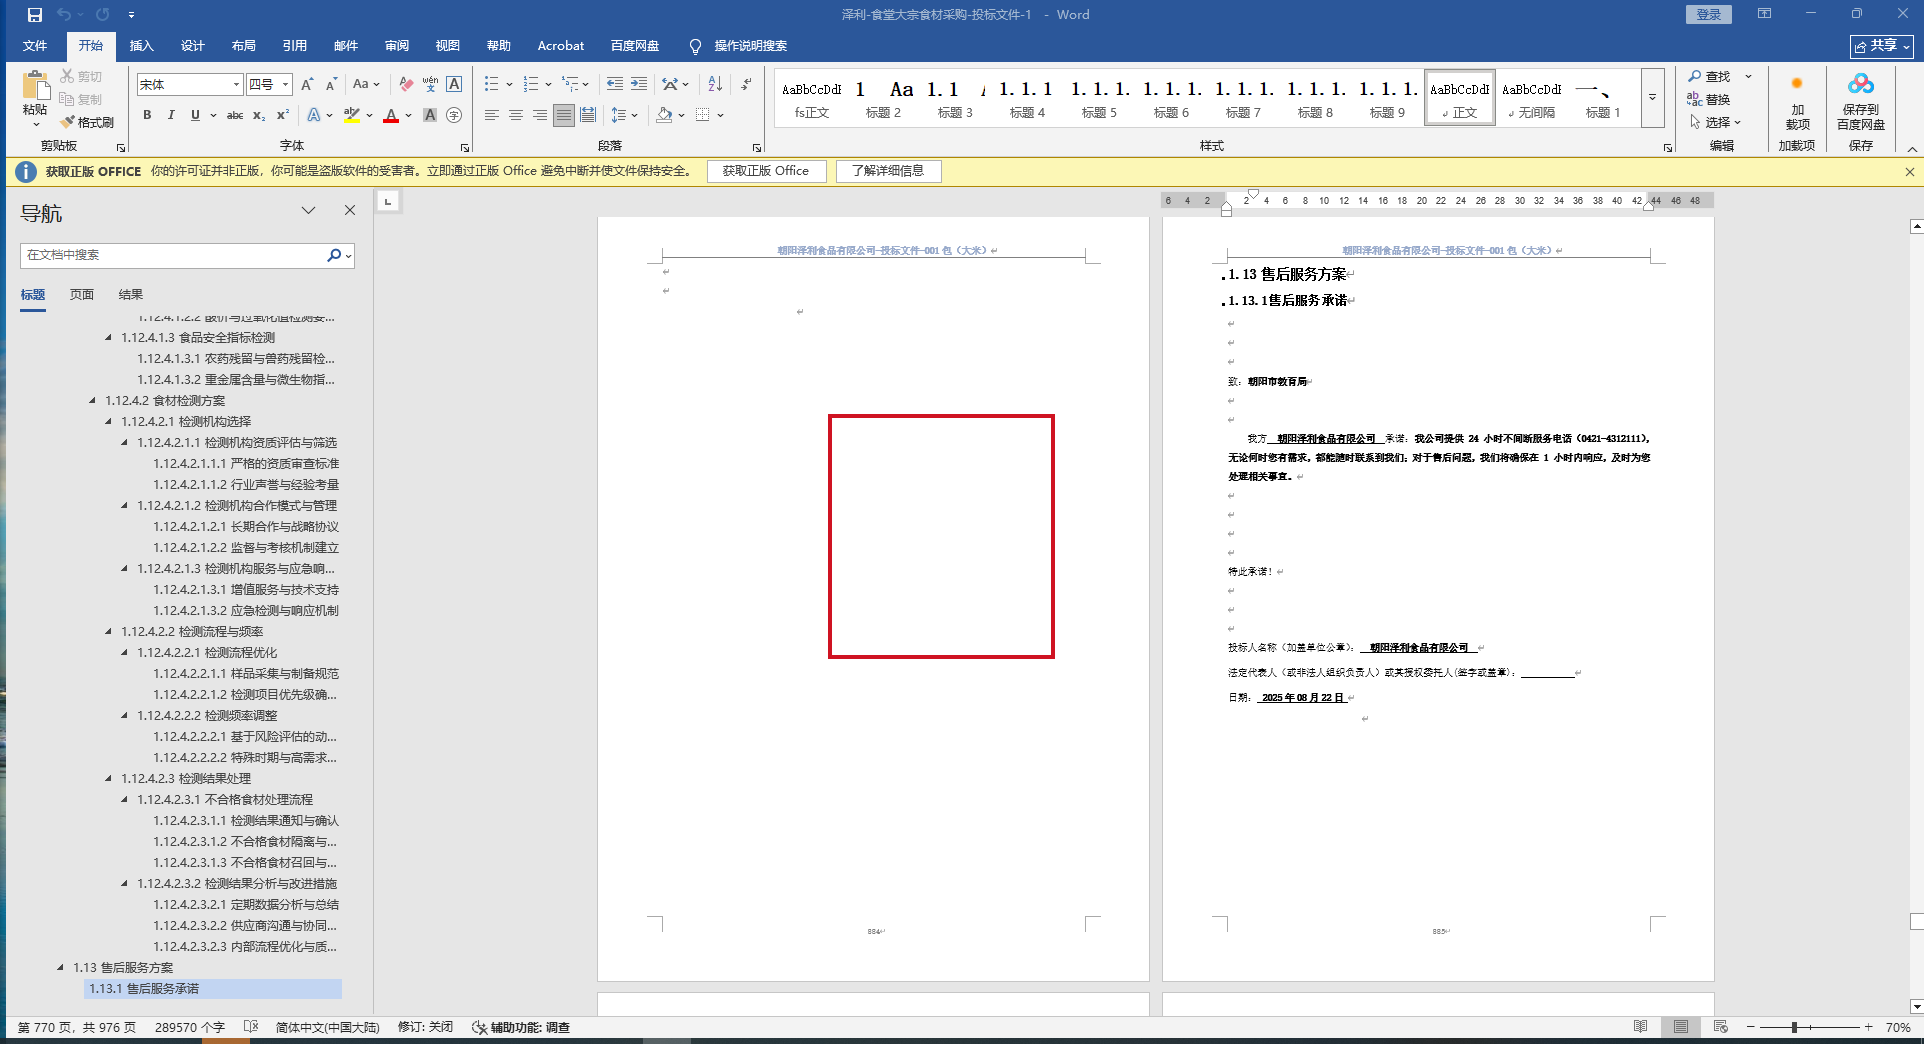Select the Format Painter (格式刷) tool

click(87, 122)
